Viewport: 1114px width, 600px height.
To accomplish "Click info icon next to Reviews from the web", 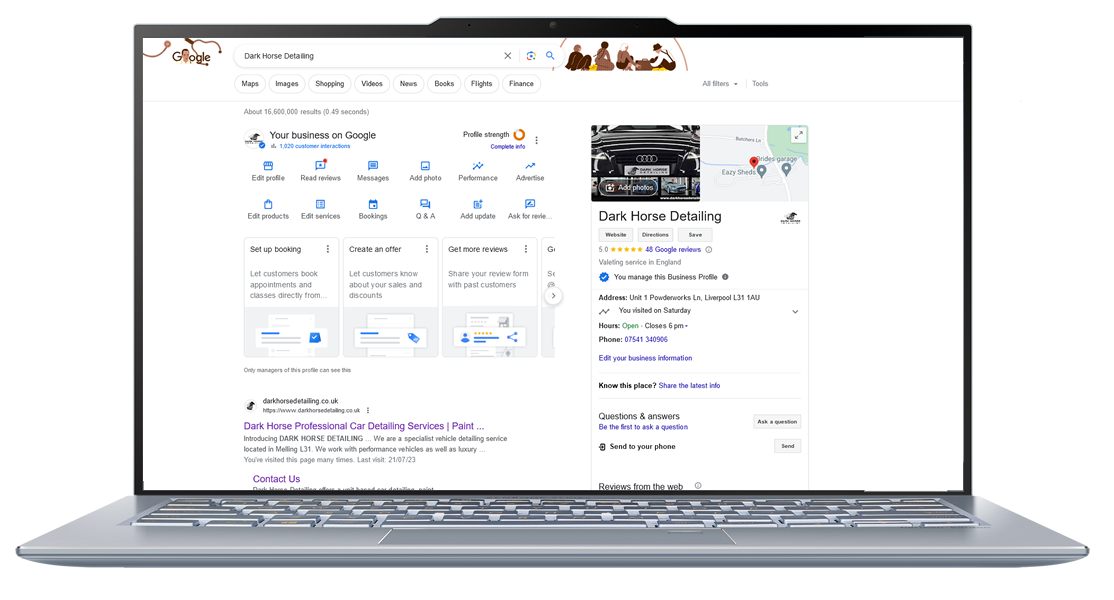I will [x=698, y=486].
